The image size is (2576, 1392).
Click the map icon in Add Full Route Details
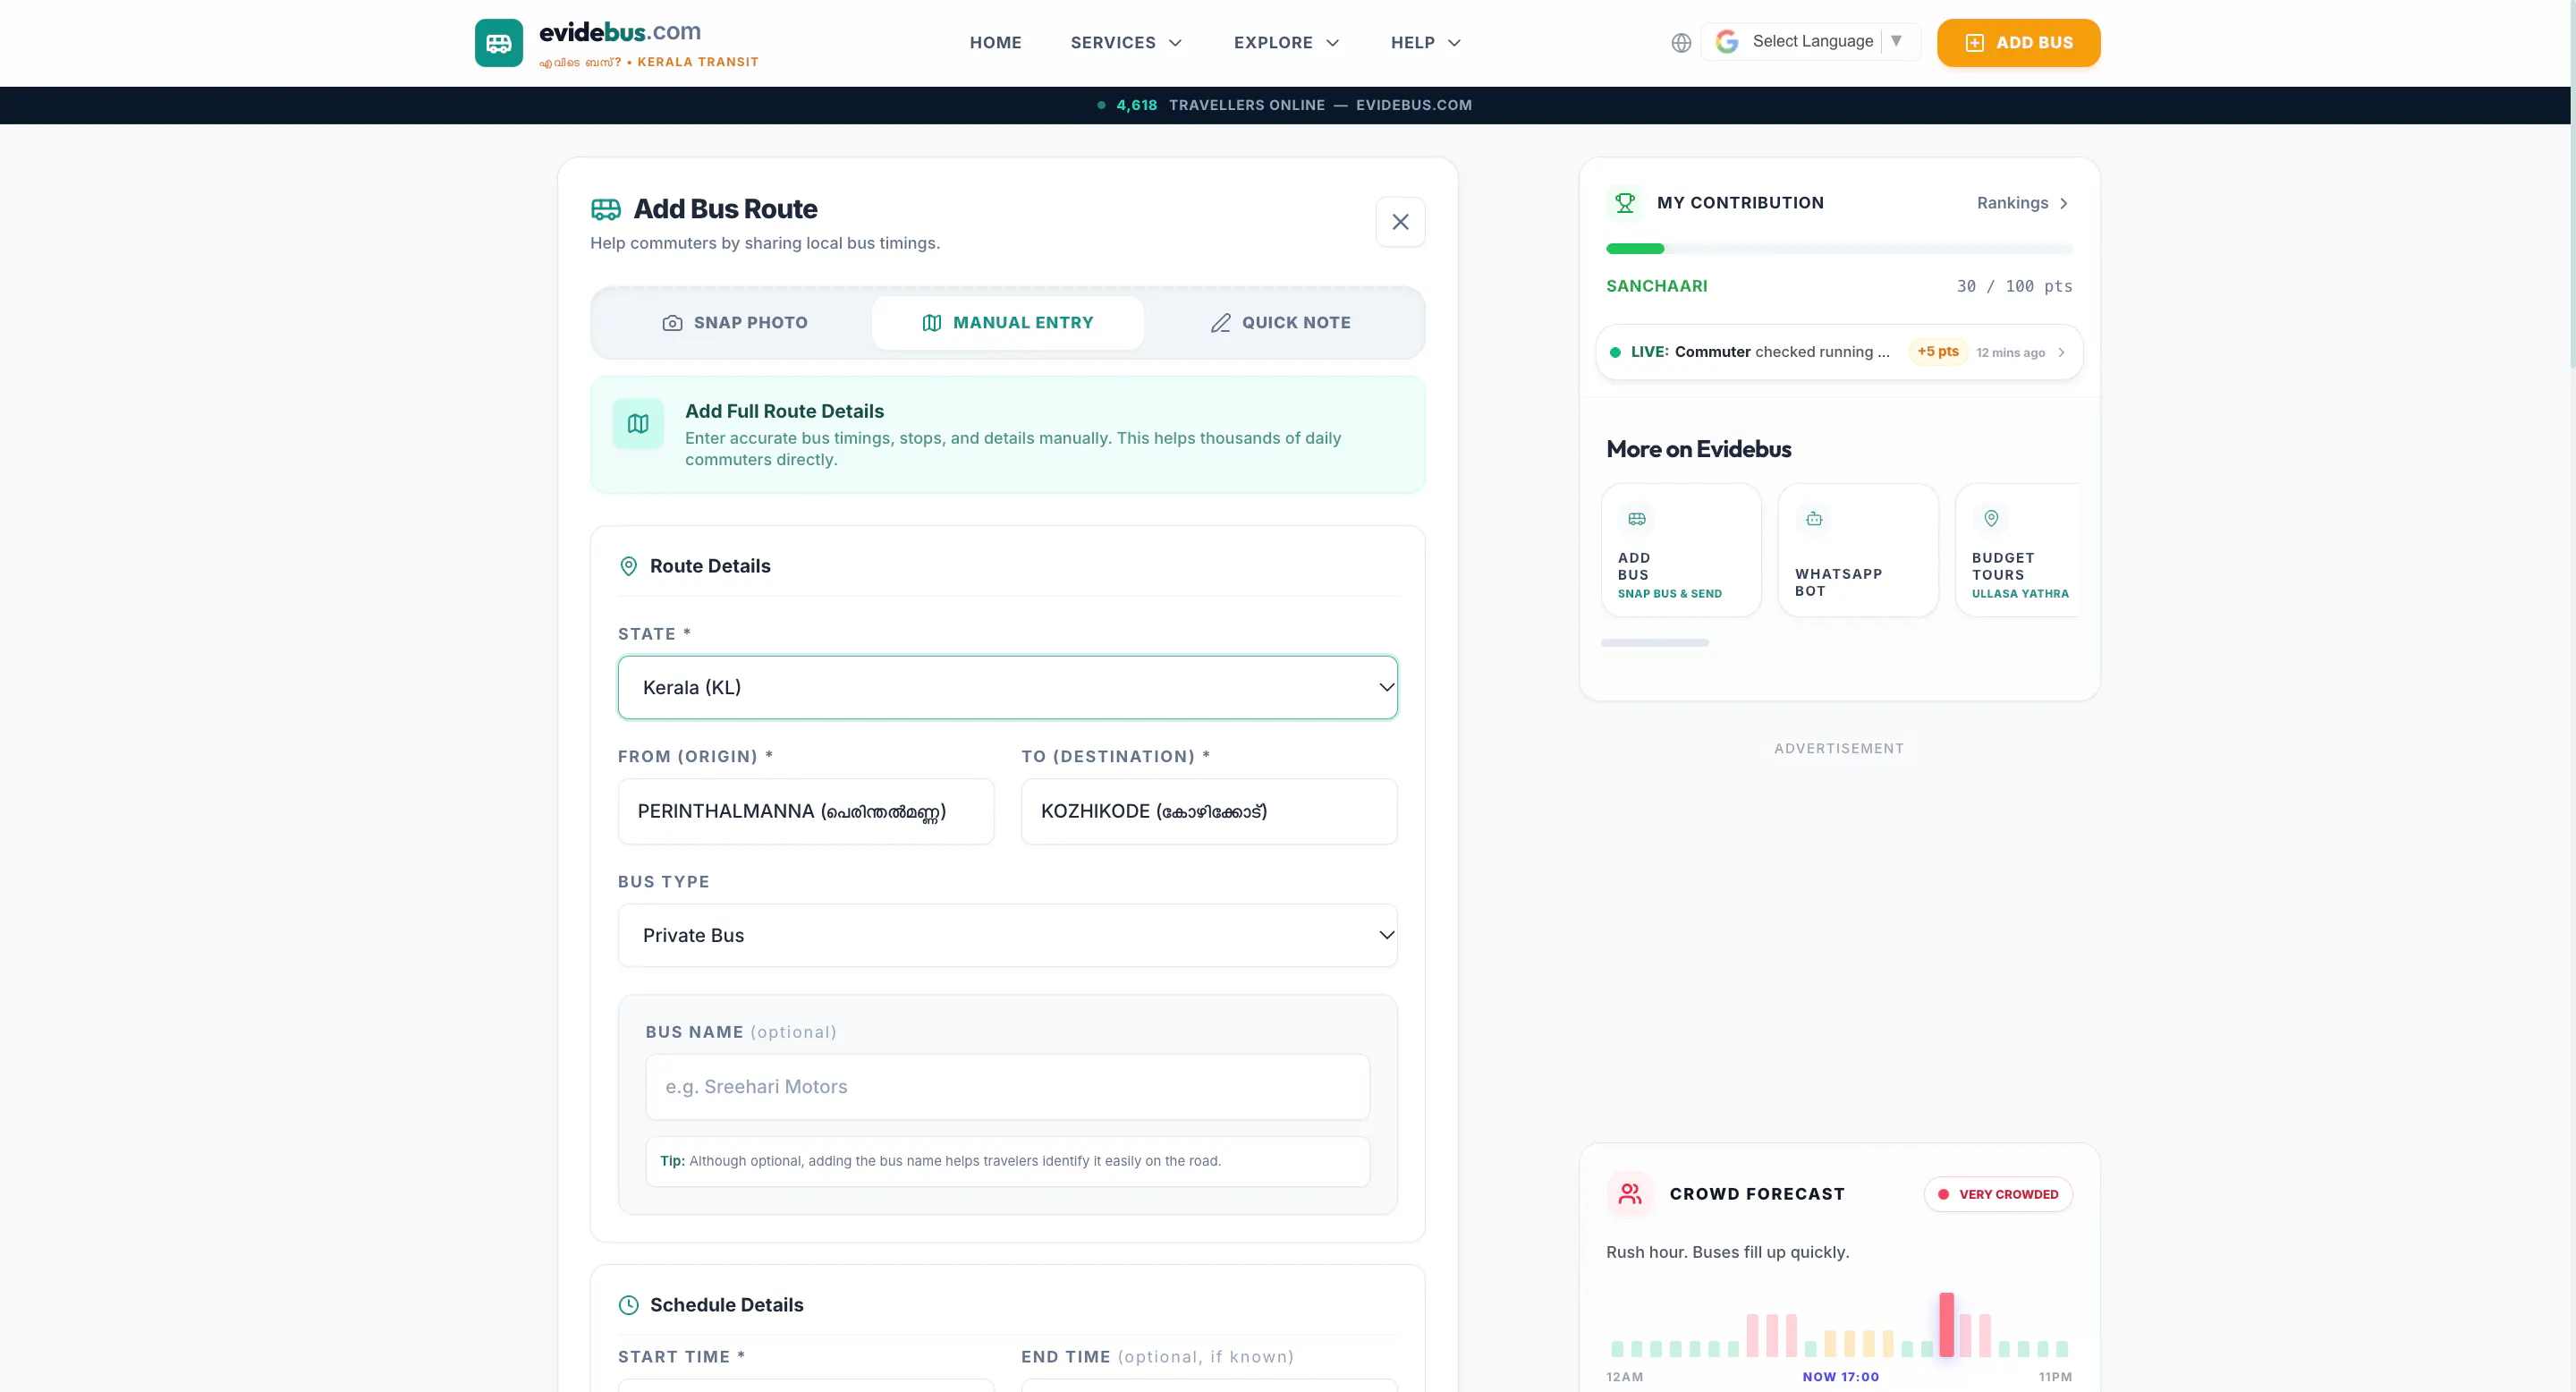[x=638, y=424]
